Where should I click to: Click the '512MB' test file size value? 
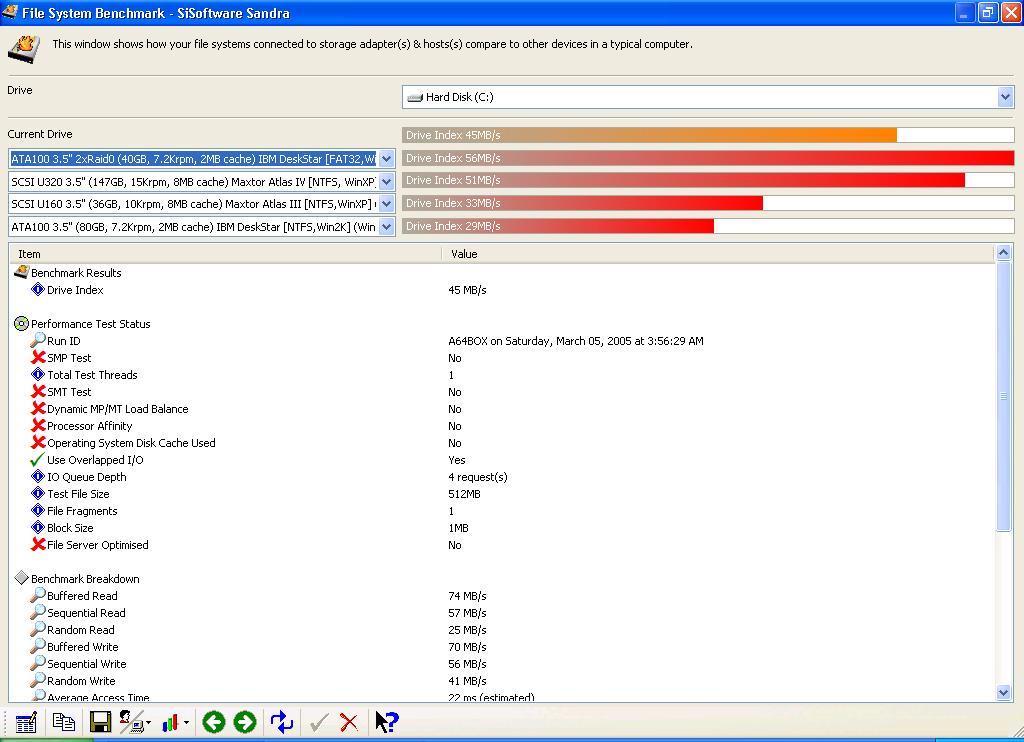(x=464, y=494)
